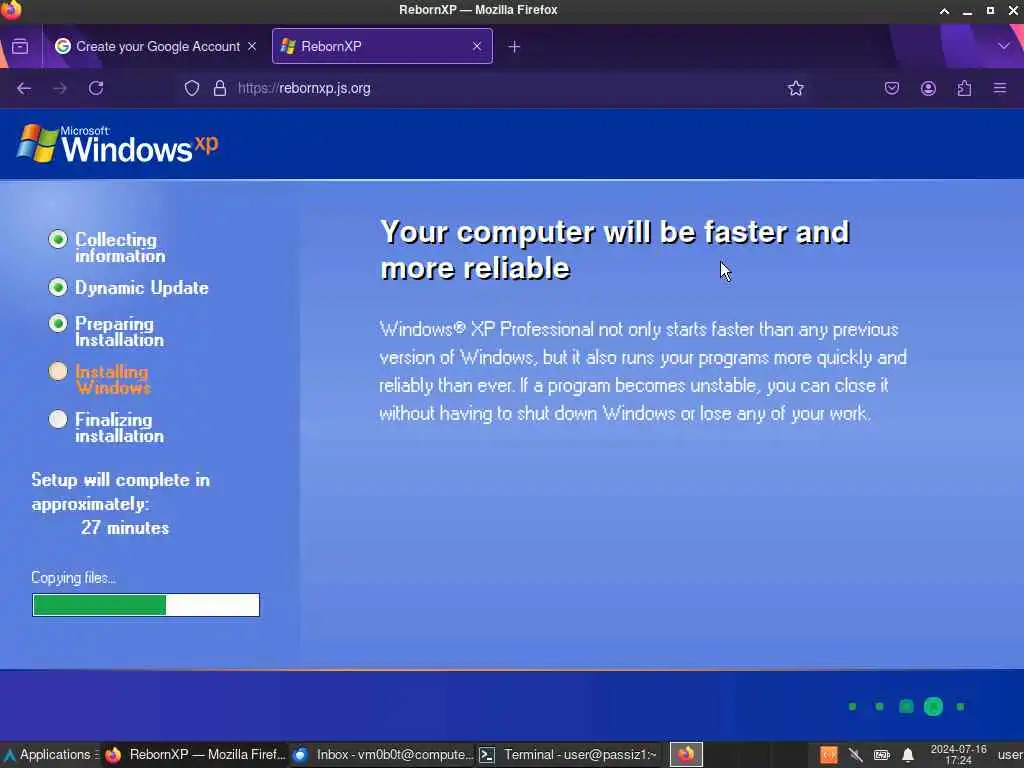Click heading 'Your computer will be faster'
Screen dimensions: 1024x768
pyautogui.click(x=615, y=250)
